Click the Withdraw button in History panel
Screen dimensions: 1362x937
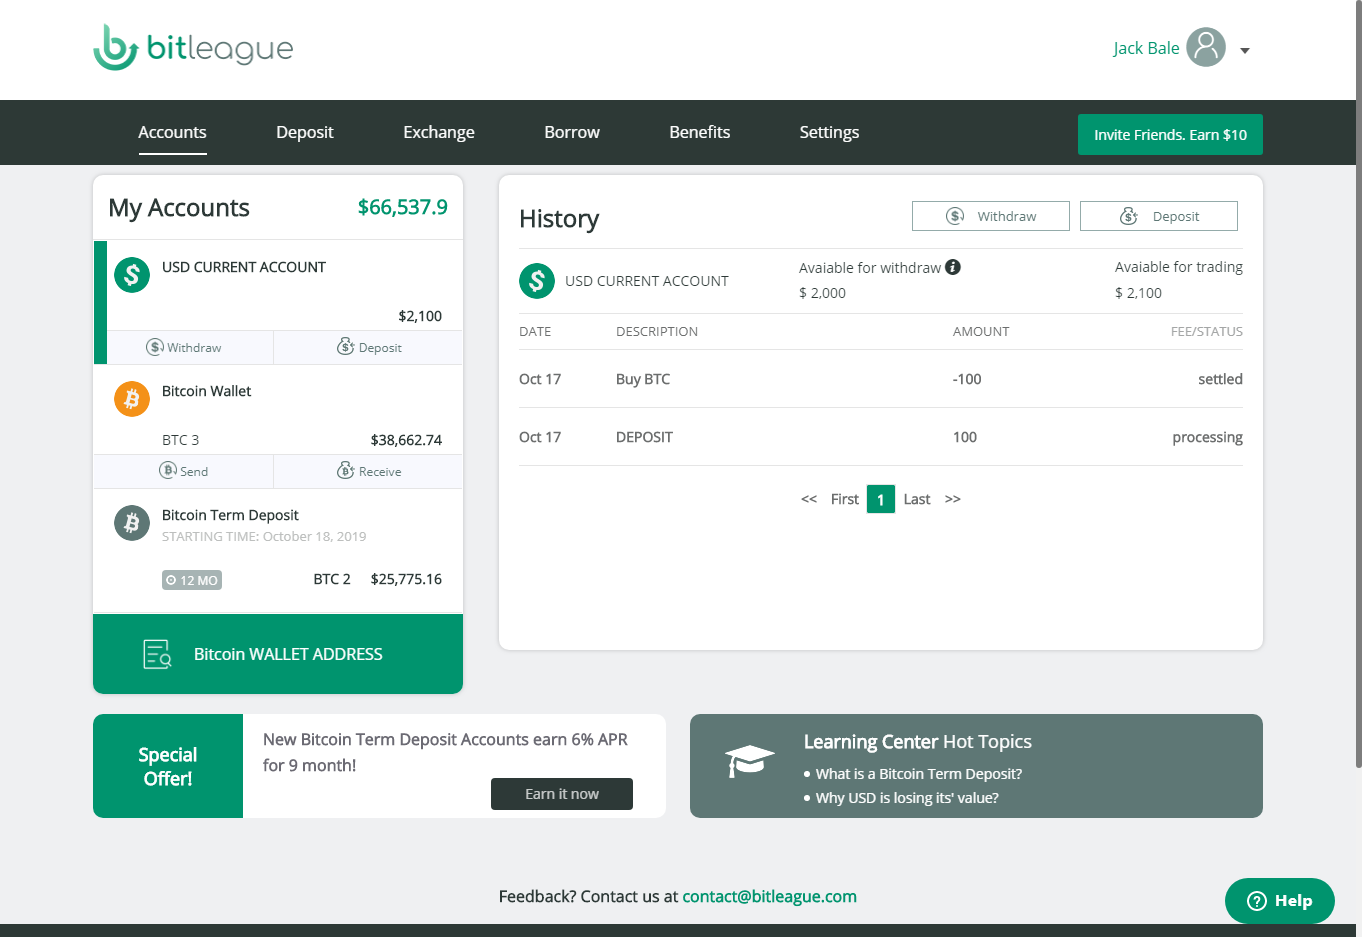point(991,216)
